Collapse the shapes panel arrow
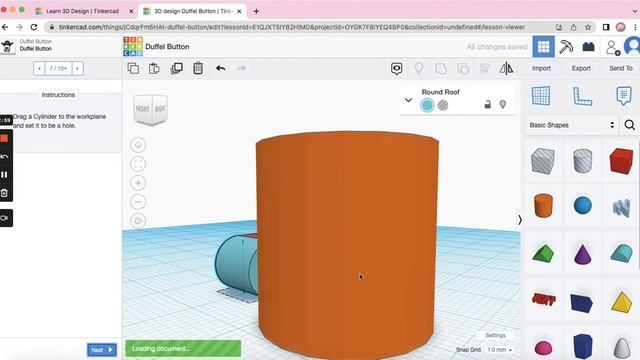 coord(520,220)
